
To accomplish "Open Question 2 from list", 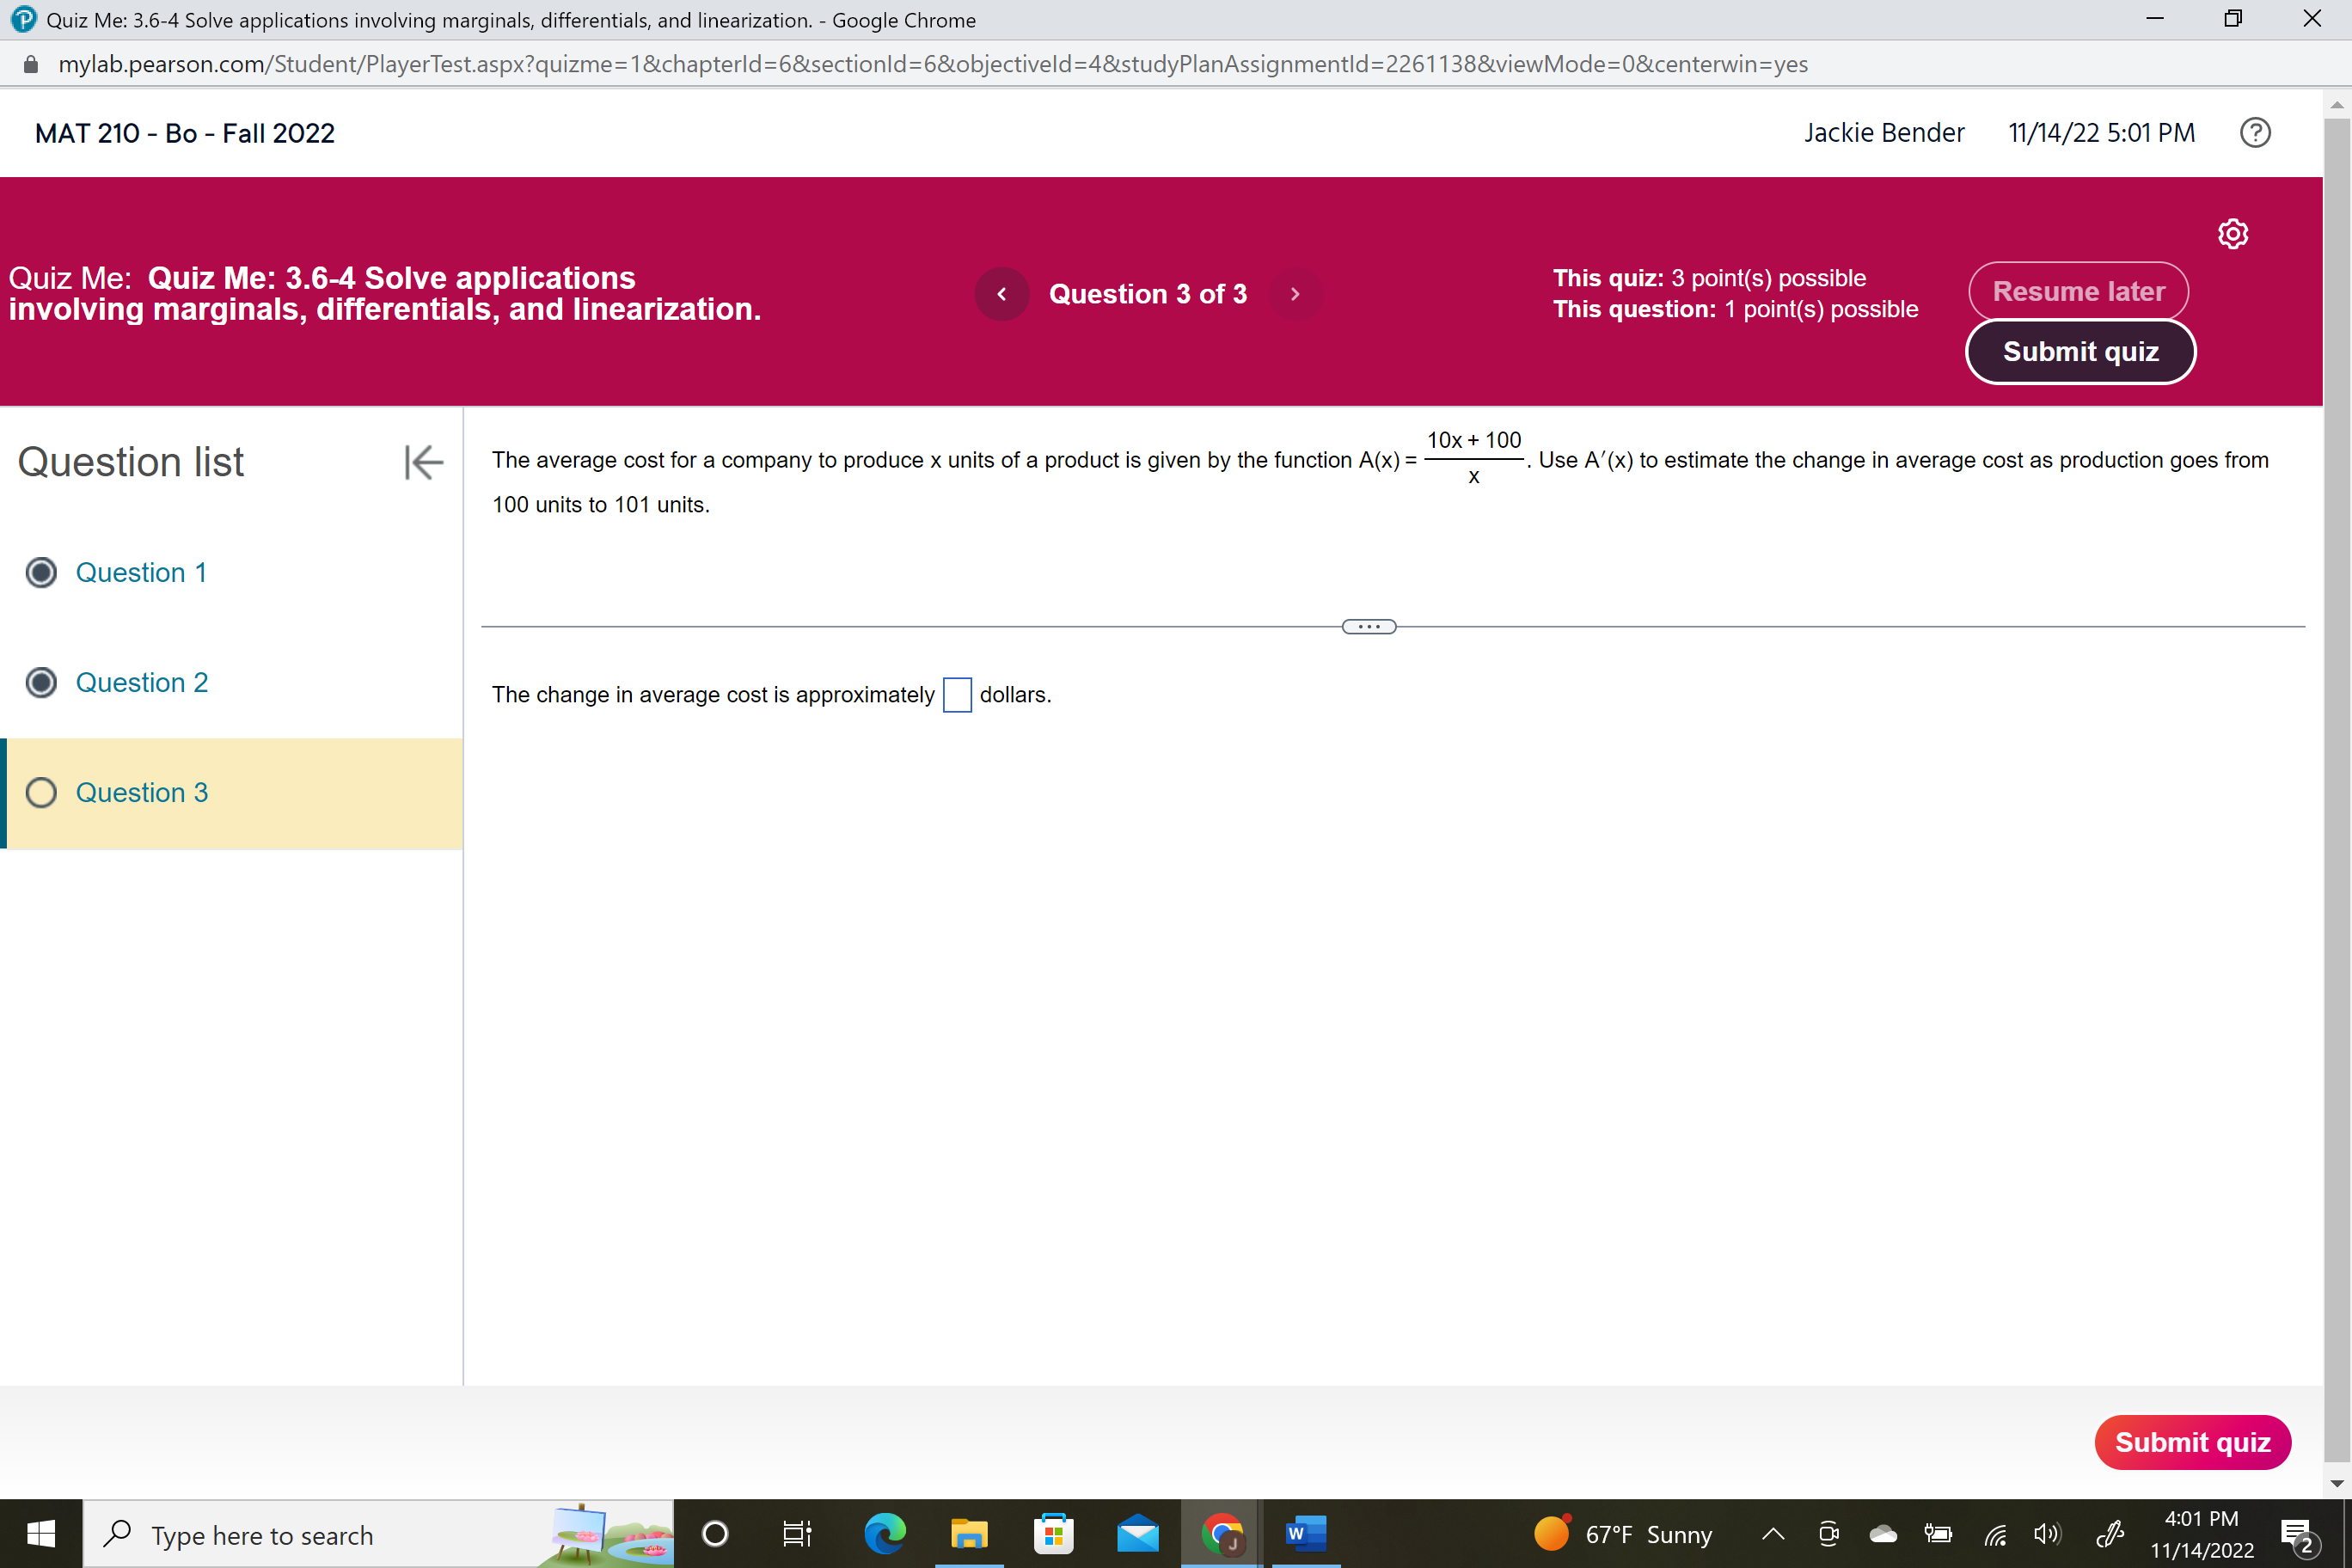I will point(142,682).
